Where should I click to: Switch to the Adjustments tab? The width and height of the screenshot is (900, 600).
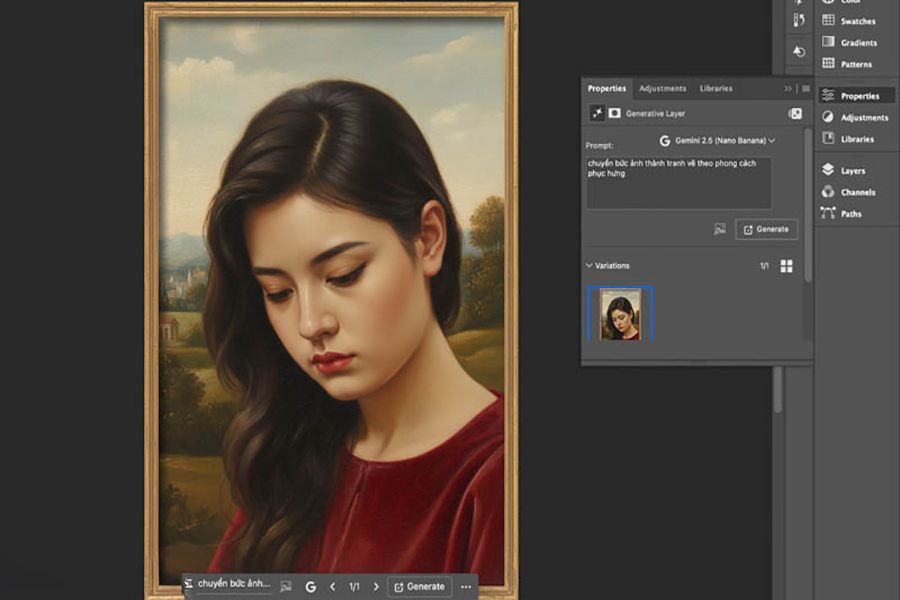[662, 89]
